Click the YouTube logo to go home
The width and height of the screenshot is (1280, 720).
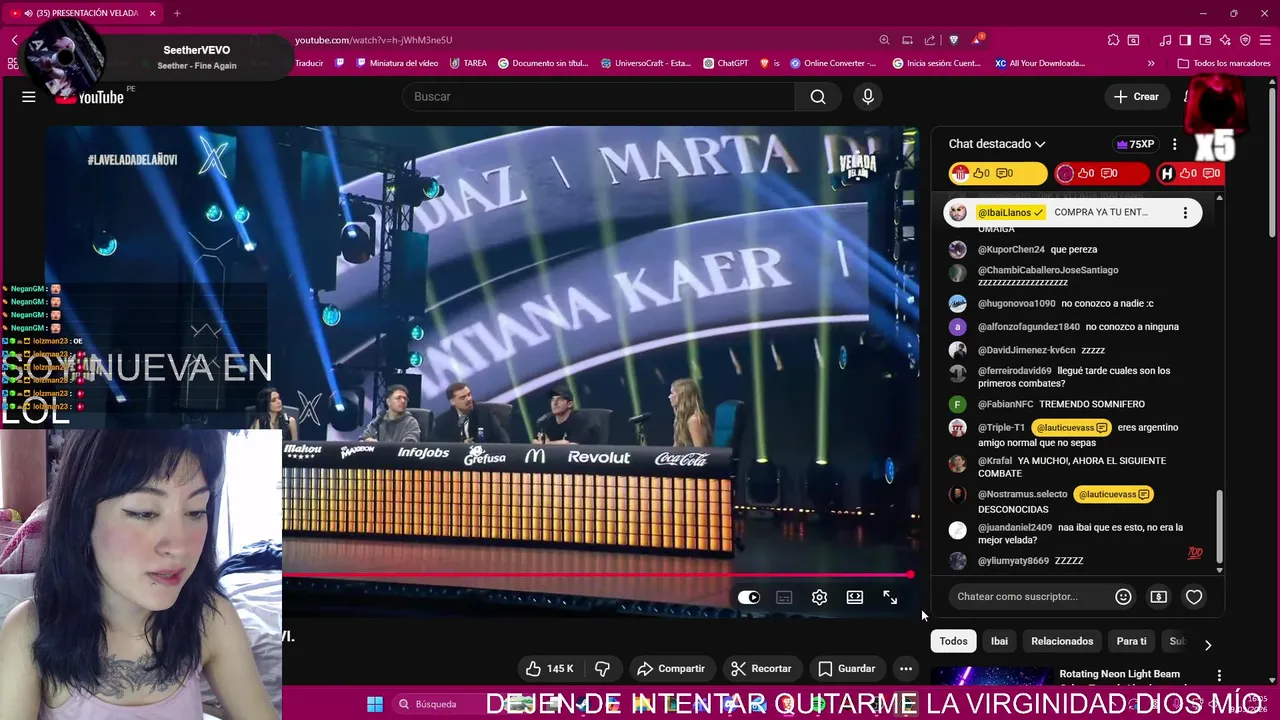pos(90,97)
